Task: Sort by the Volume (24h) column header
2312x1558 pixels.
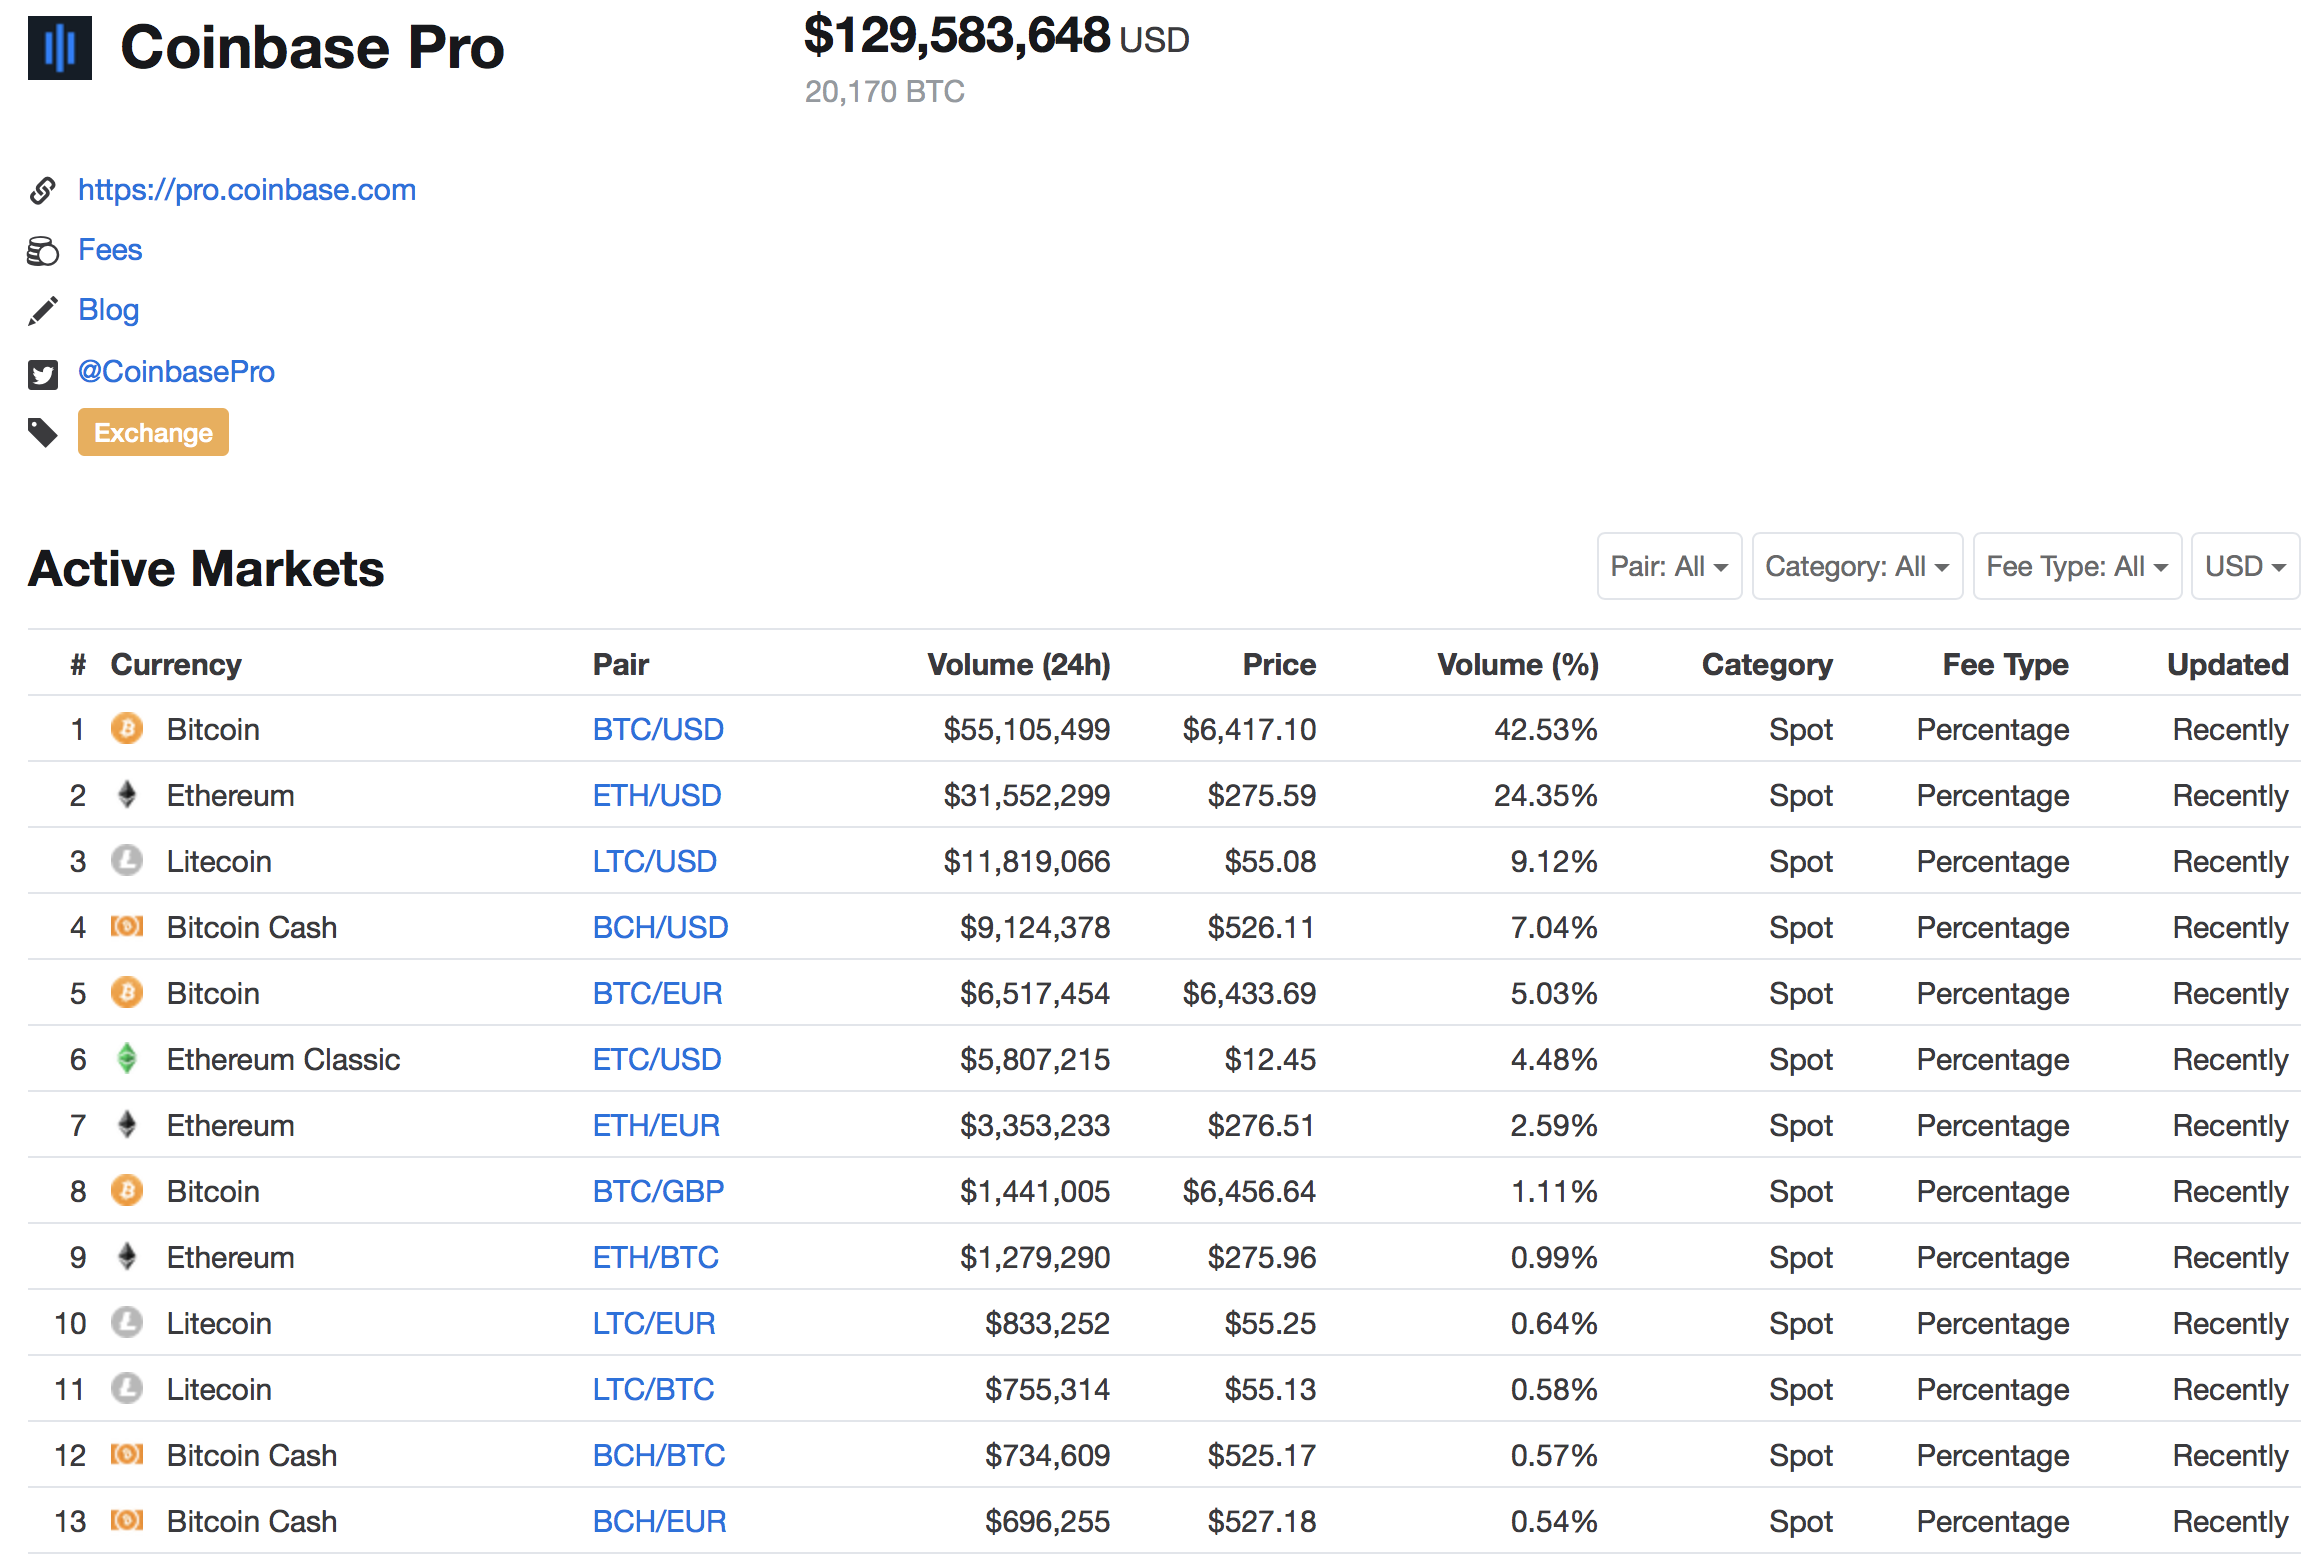Action: click(1019, 664)
